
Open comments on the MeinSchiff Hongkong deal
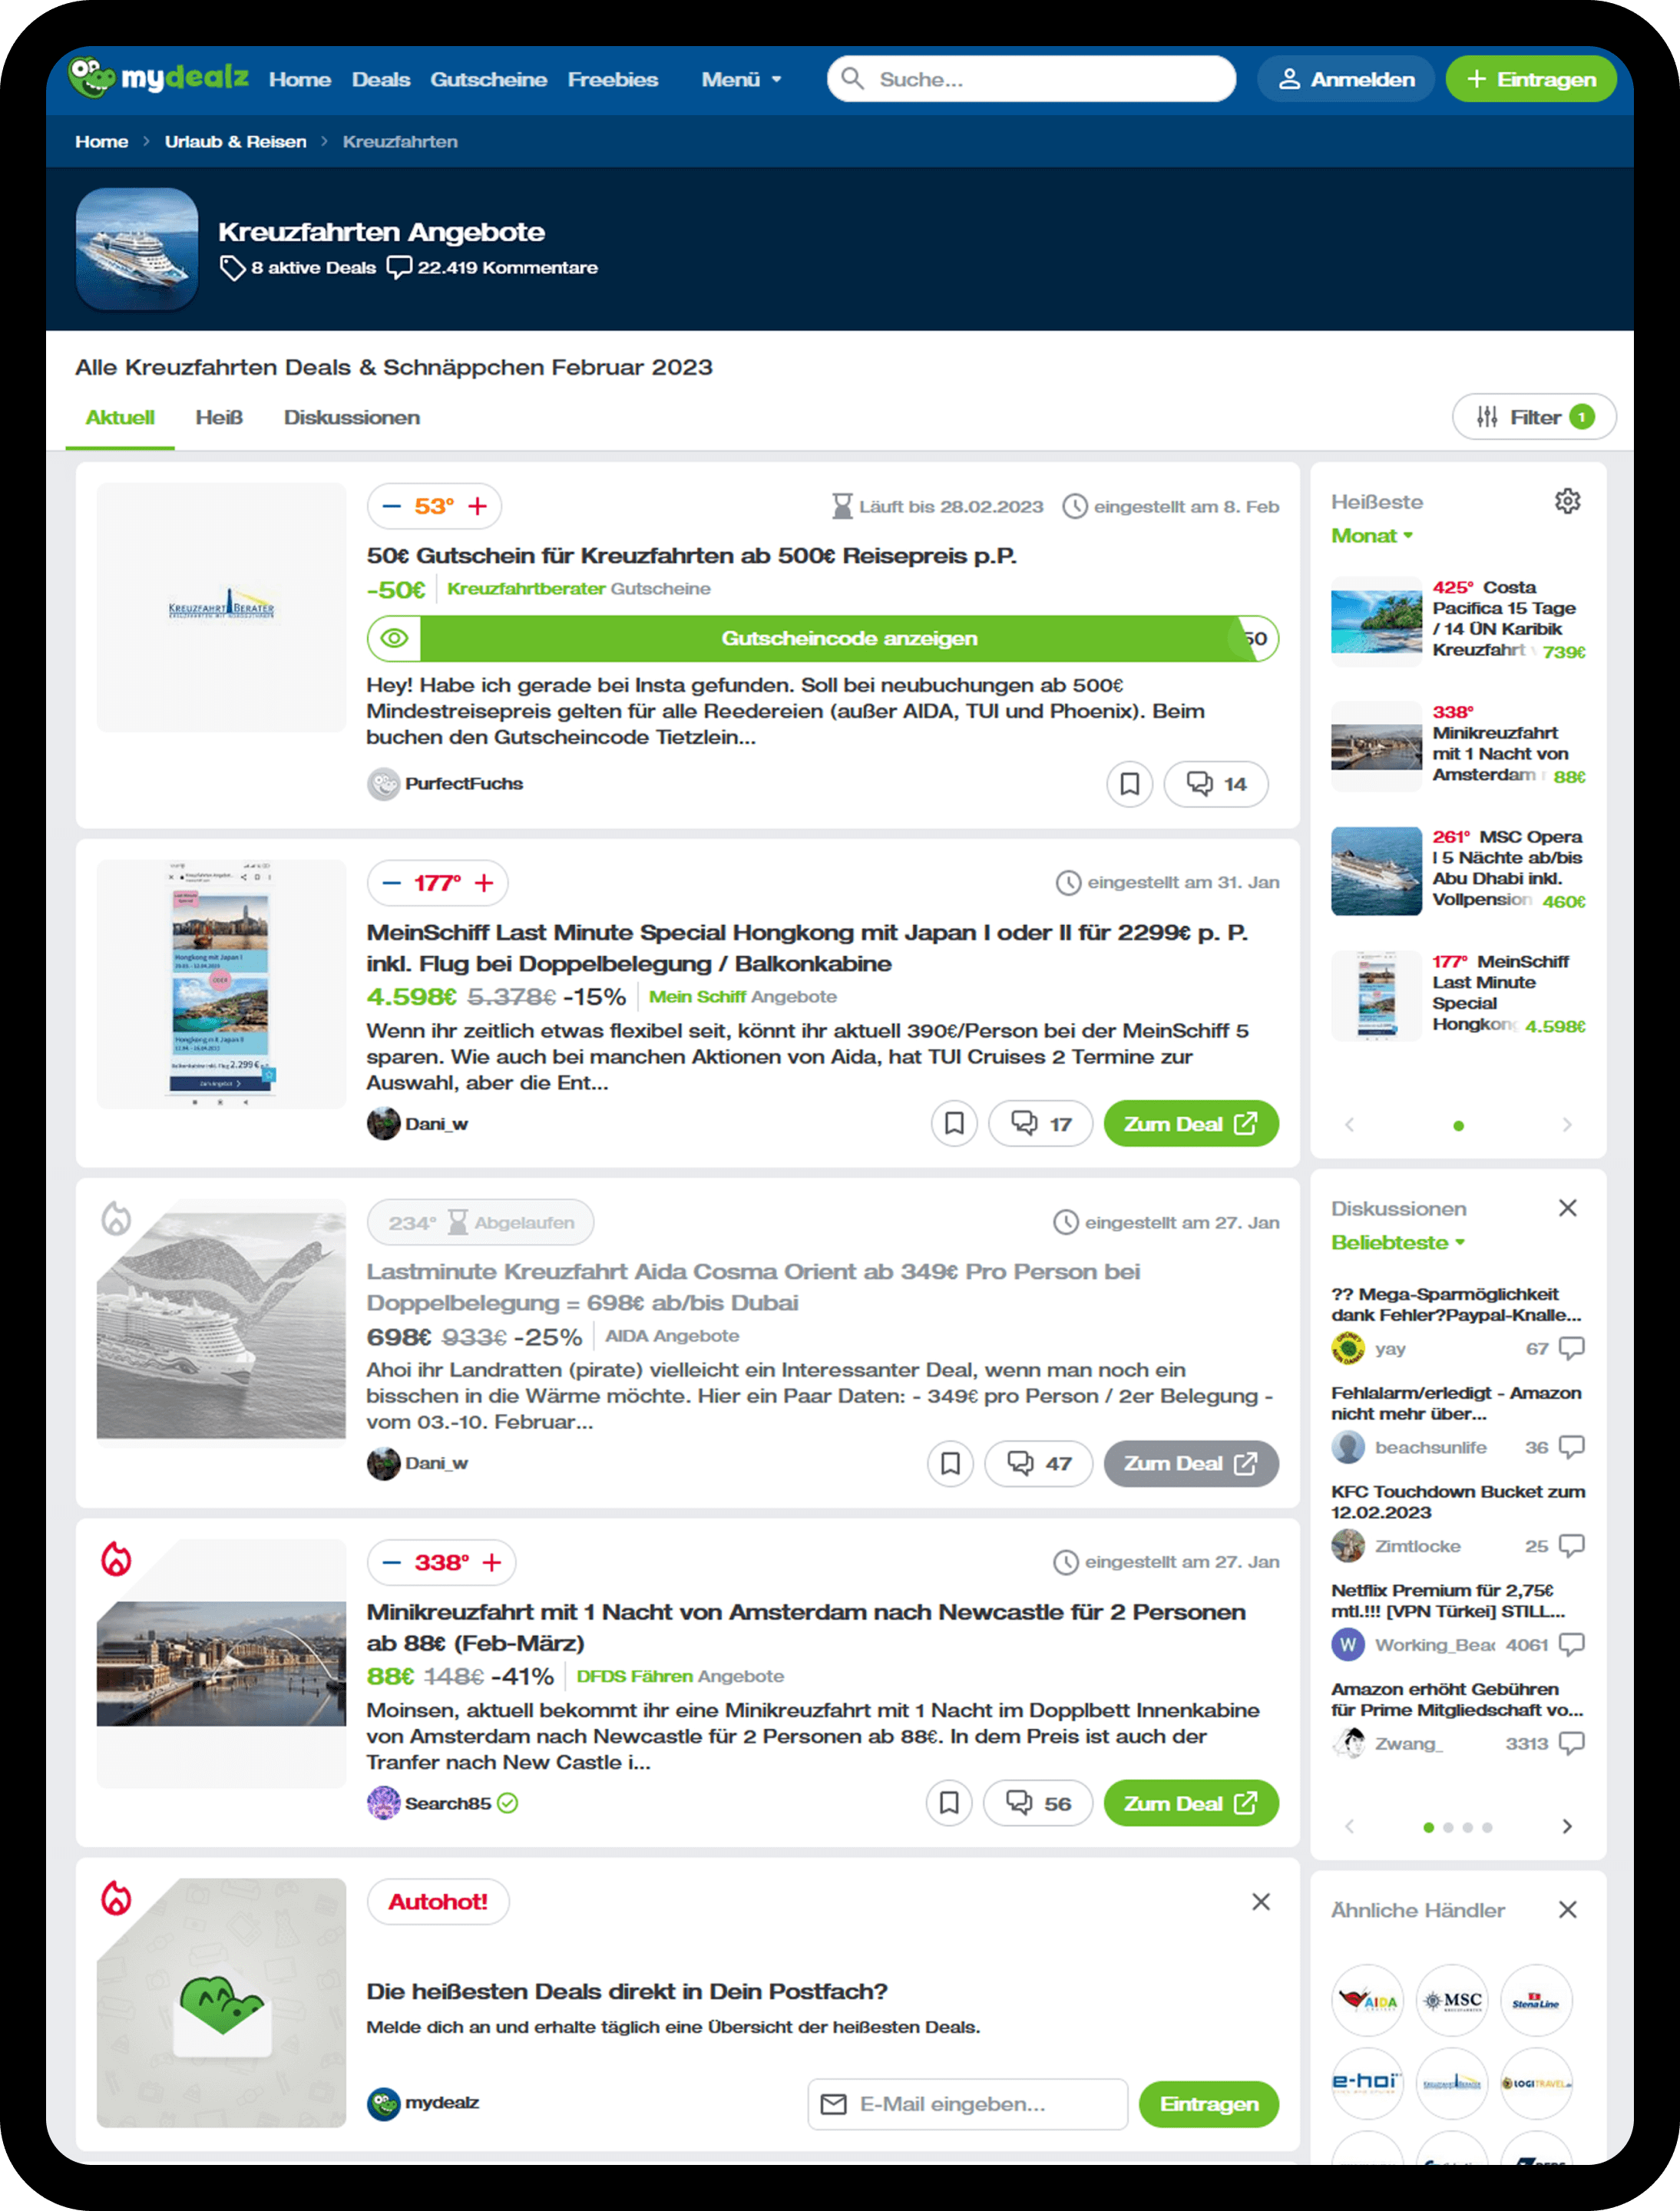pyautogui.click(x=1040, y=1124)
